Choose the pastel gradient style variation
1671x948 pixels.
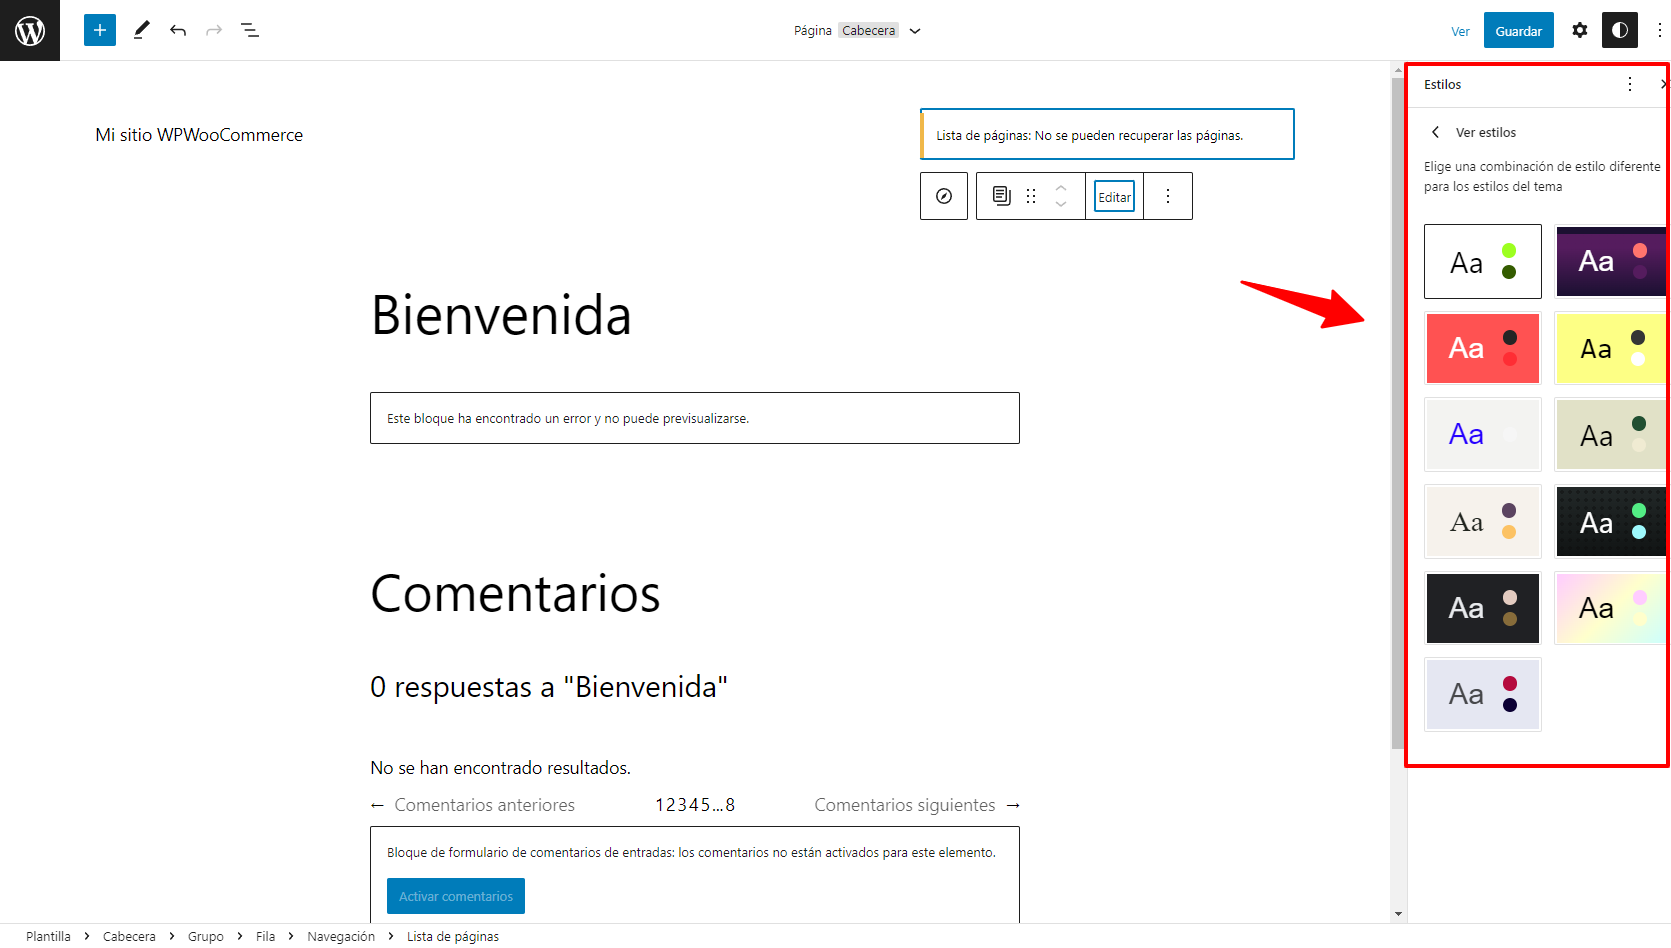click(x=1612, y=608)
